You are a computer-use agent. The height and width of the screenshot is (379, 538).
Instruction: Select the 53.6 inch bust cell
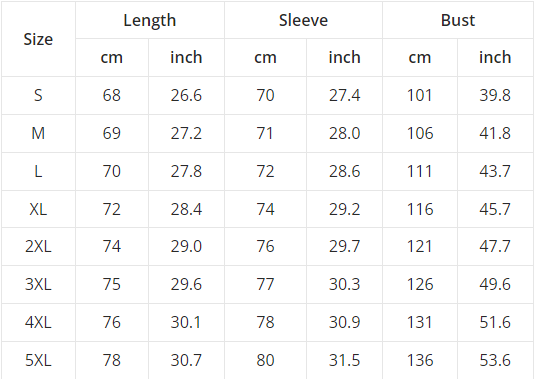click(495, 360)
